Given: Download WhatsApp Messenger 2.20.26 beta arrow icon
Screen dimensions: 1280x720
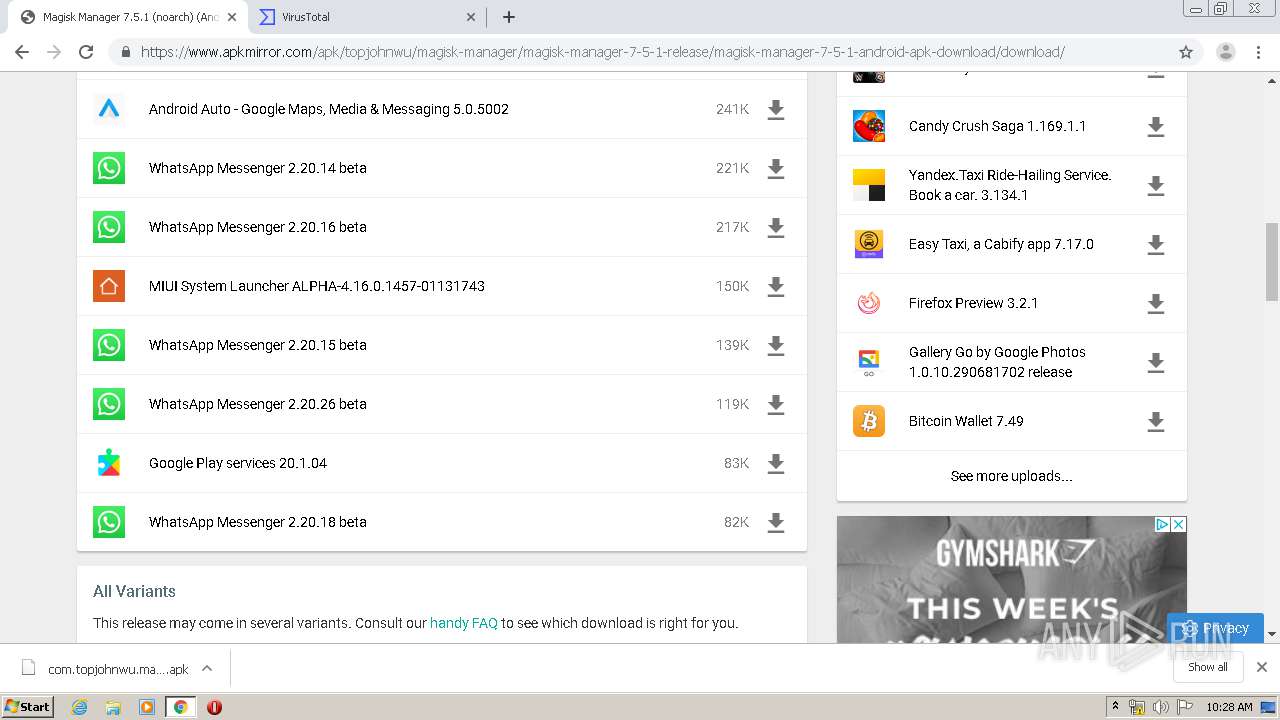Looking at the screenshot, I should (x=775, y=405).
